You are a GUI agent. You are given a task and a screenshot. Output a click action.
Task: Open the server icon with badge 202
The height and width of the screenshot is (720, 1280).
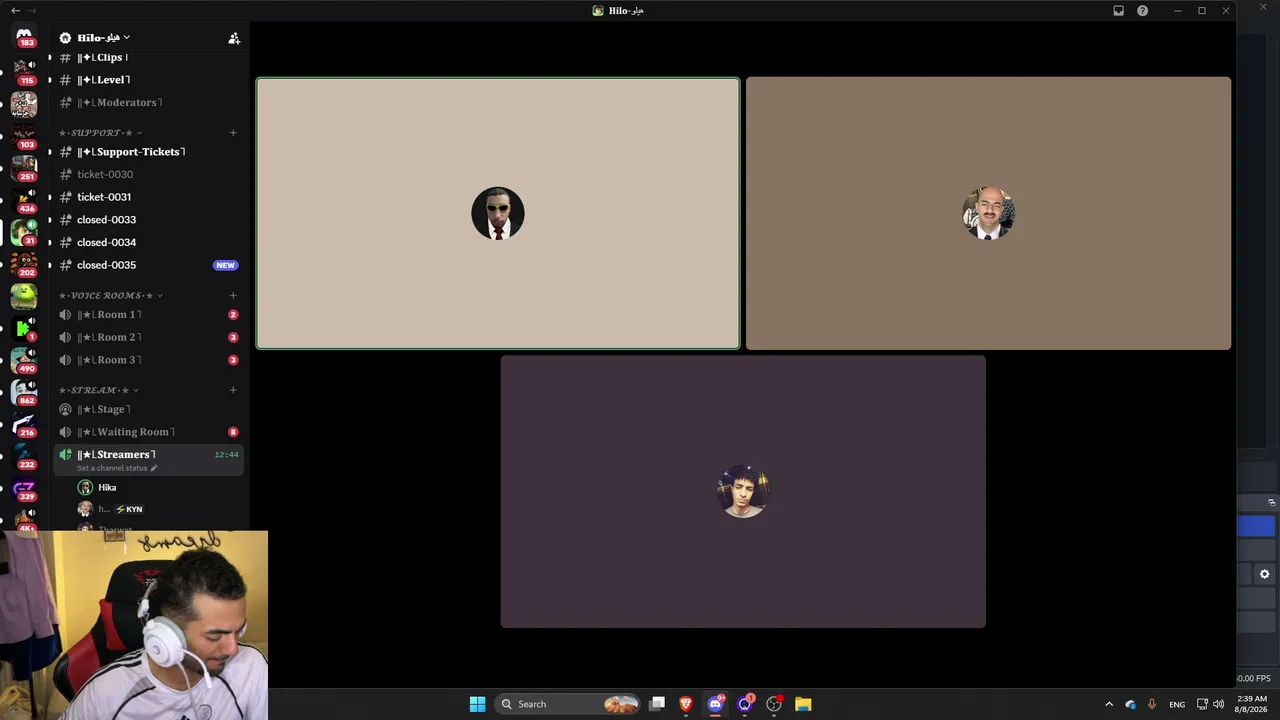(x=24, y=263)
